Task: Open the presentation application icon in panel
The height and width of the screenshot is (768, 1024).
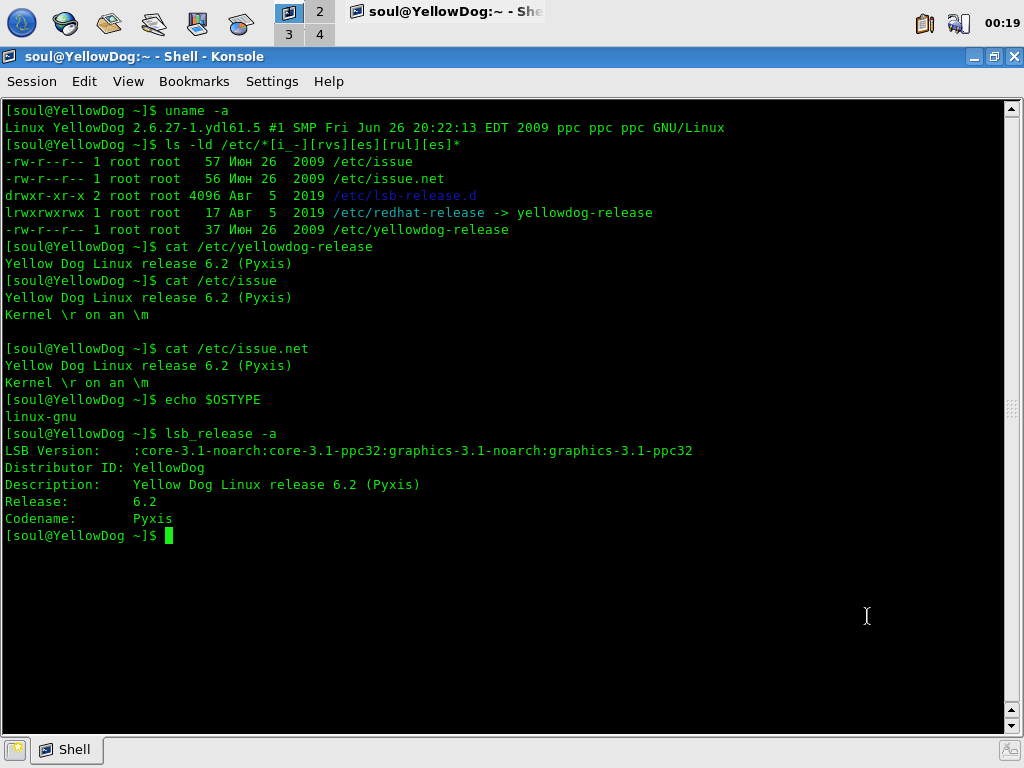Action: pyautogui.click(x=197, y=24)
